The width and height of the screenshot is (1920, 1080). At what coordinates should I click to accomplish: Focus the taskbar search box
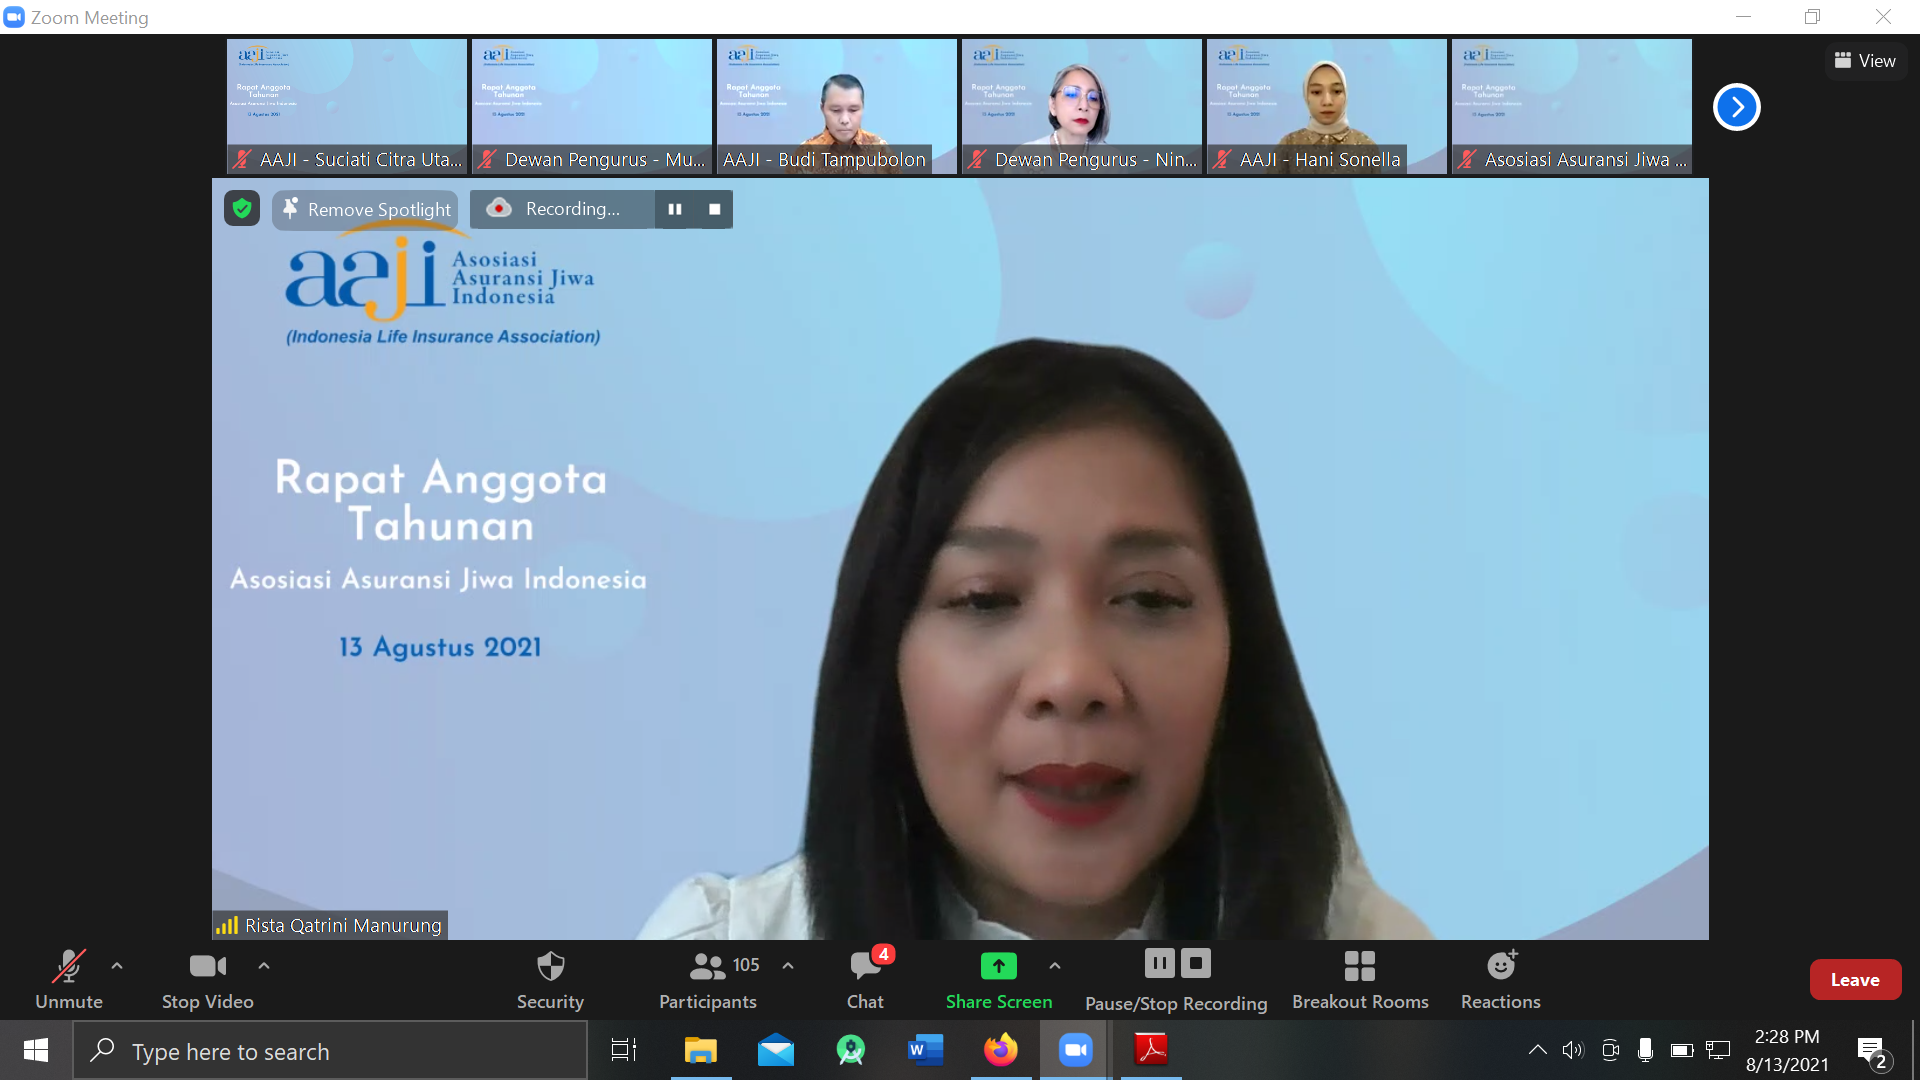330,1051
